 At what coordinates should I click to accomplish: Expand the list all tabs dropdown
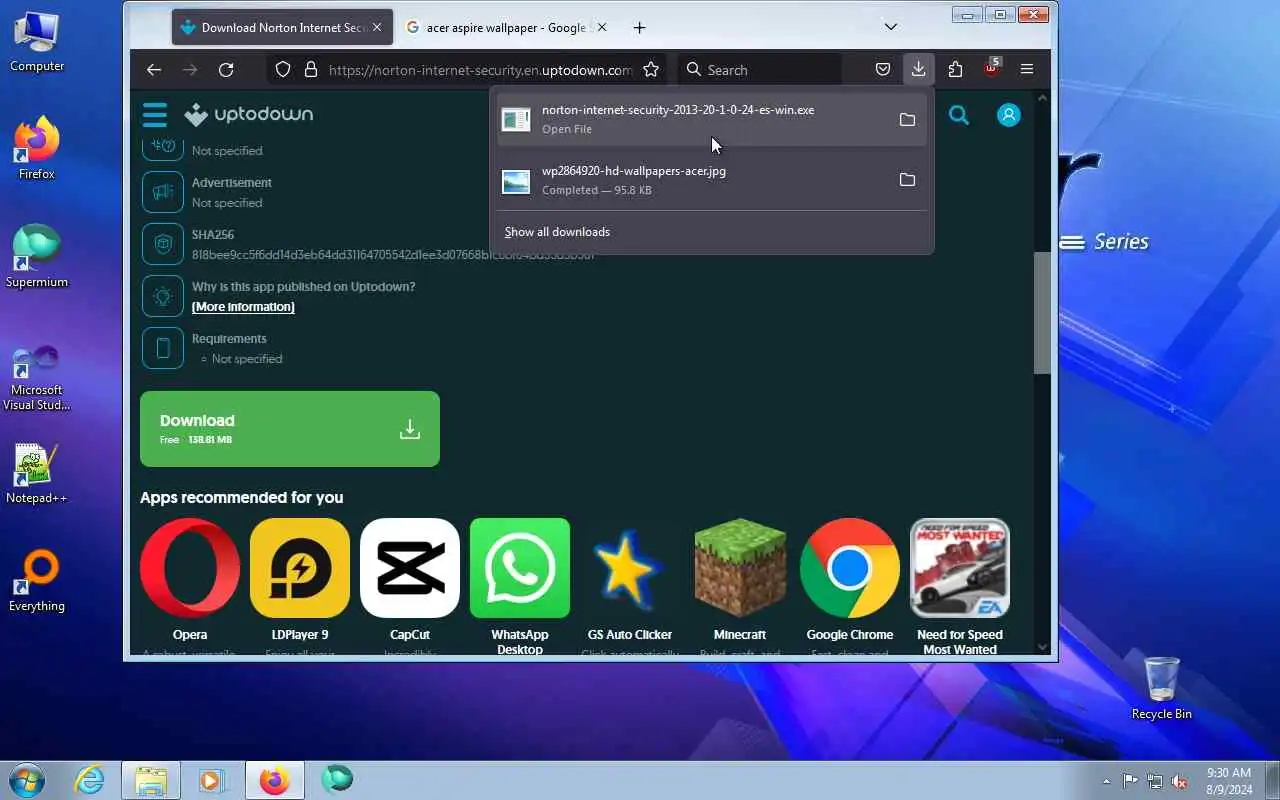point(891,27)
